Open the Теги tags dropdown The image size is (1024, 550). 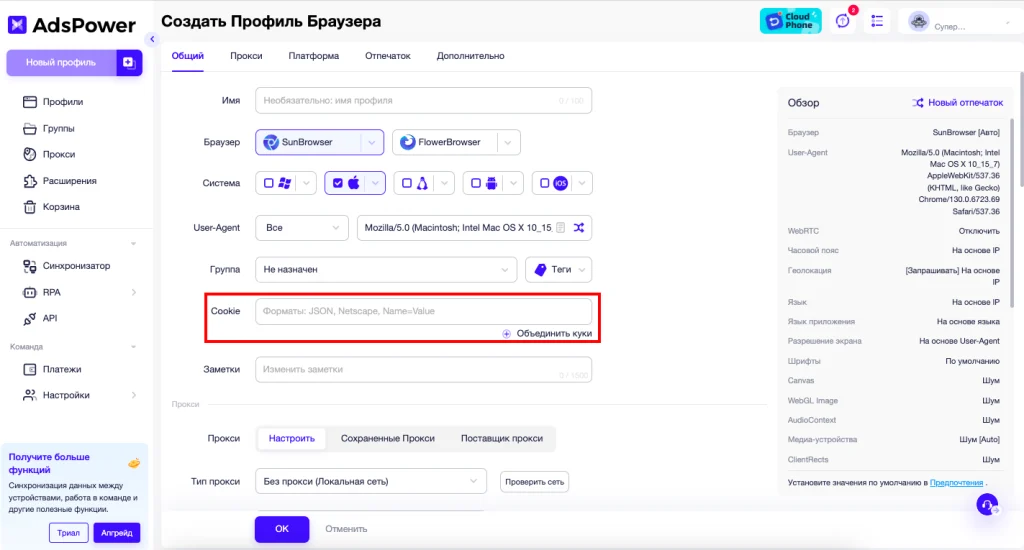558,270
